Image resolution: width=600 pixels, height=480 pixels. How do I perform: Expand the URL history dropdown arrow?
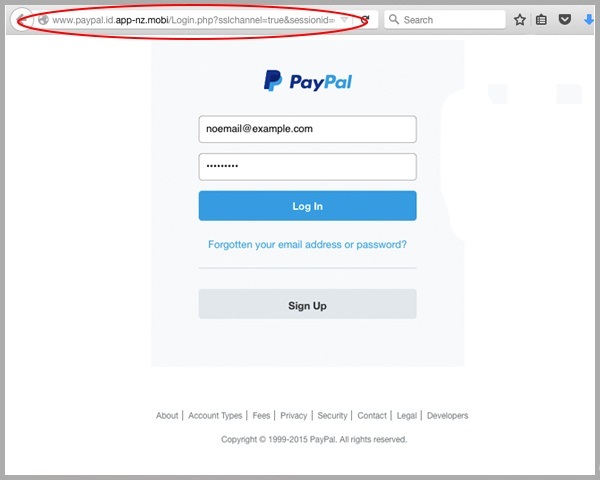coord(344,20)
